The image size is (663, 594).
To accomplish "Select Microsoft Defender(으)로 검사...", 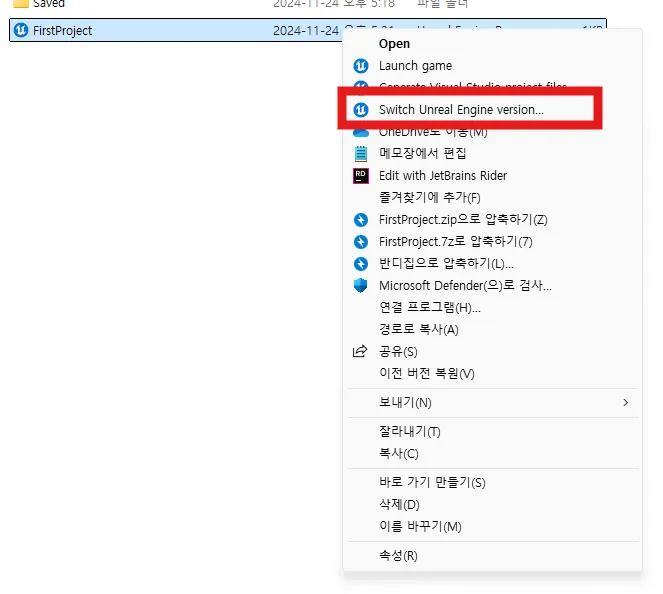I will pos(465,285).
